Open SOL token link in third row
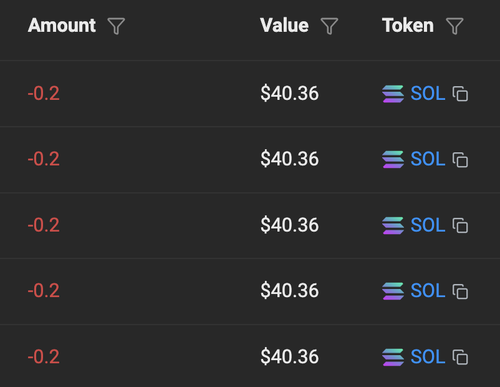The height and width of the screenshot is (387, 500). [x=428, y=225]
